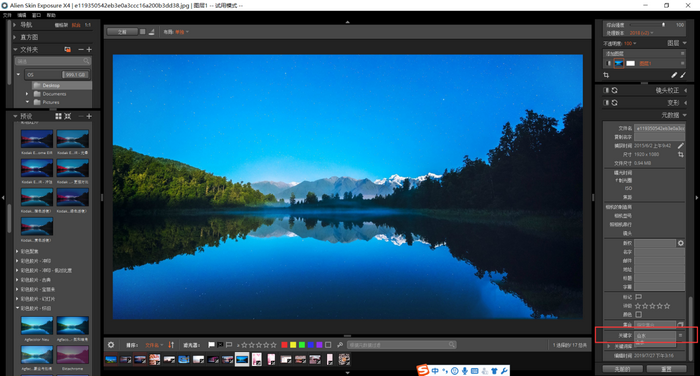Image resolution: width=700 pixels, height=376 pixels.
Task: Switch presets to grid view icon
Action: (x=58, y=116)
